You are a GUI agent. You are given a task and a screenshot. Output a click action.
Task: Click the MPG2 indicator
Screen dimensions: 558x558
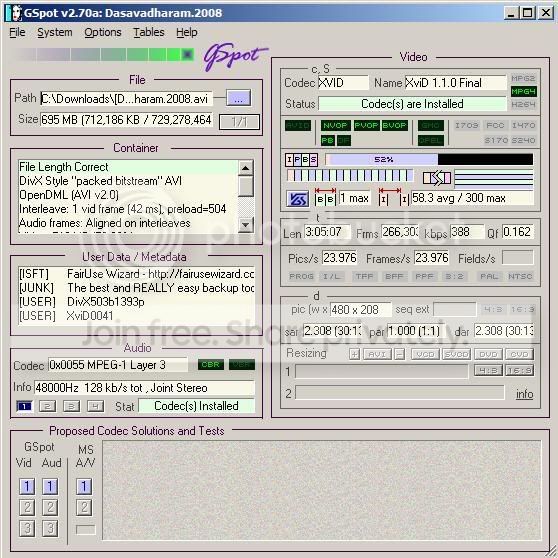[x=523, y=78]
